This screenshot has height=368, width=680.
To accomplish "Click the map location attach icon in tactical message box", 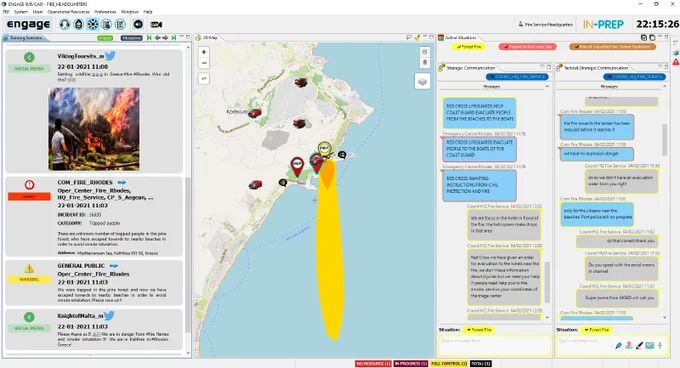I will click(x=629, y=345).
